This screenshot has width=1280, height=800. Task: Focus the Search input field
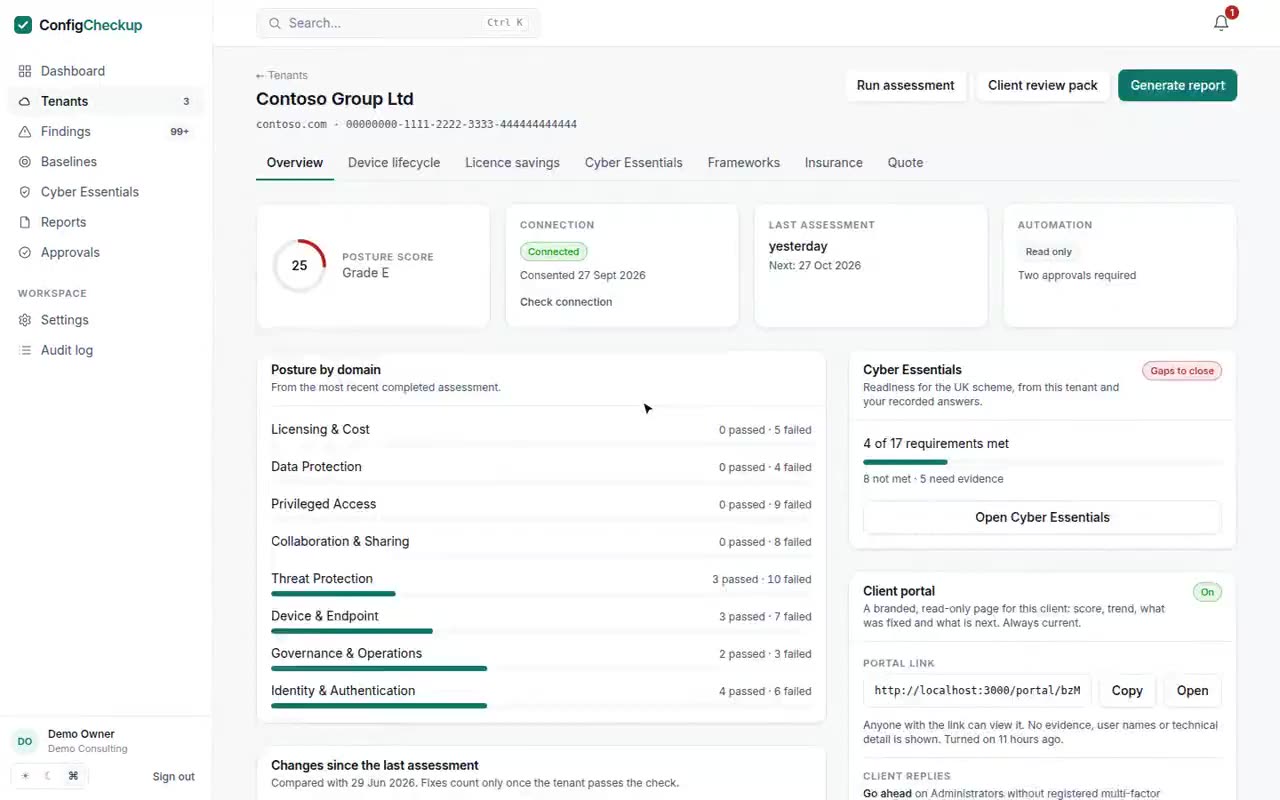398,23
